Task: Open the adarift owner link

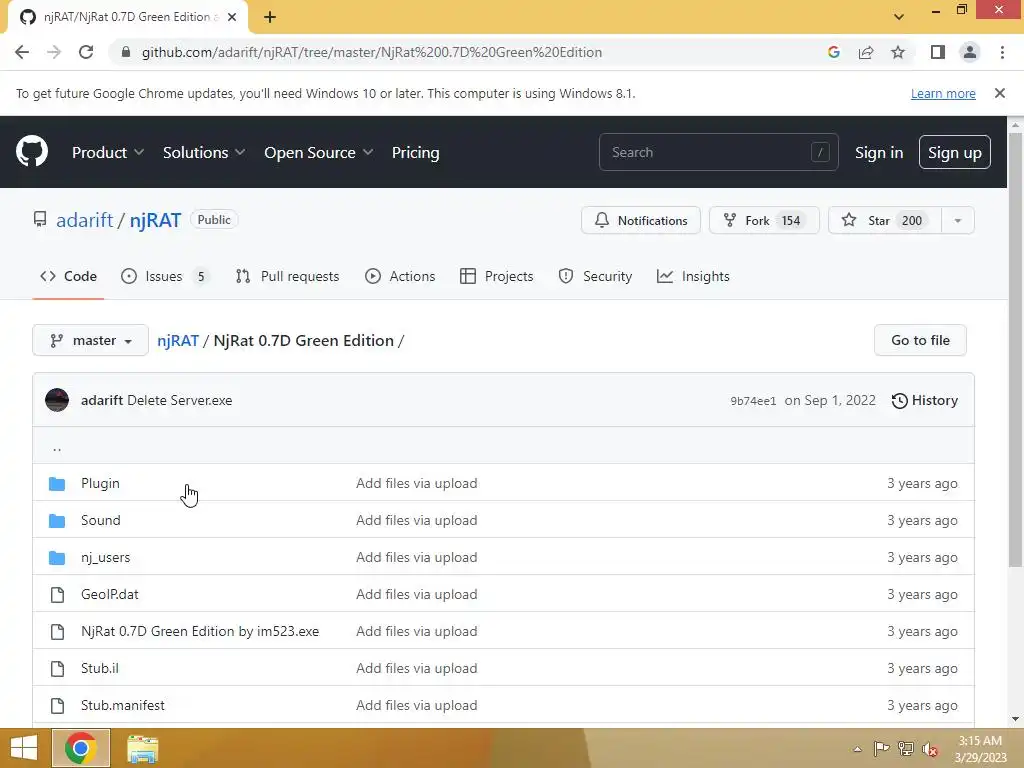Action: coord(85,220)
